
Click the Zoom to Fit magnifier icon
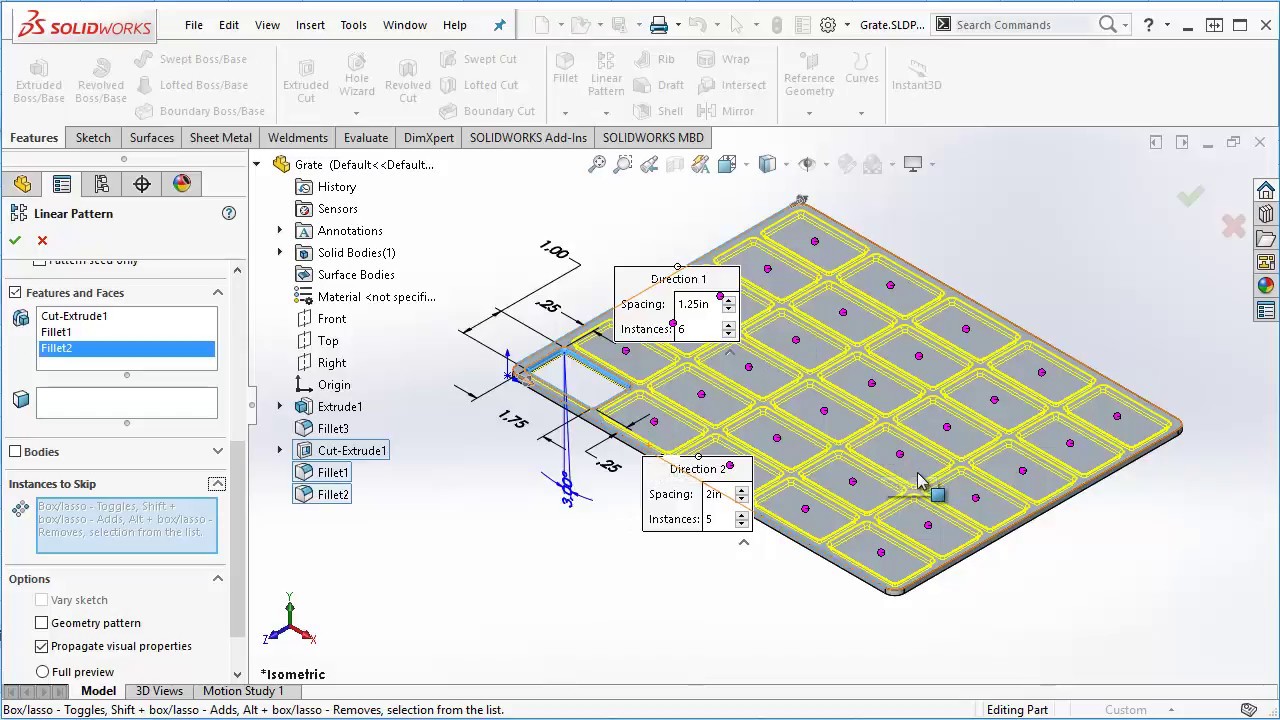click(x=597, y=164)
